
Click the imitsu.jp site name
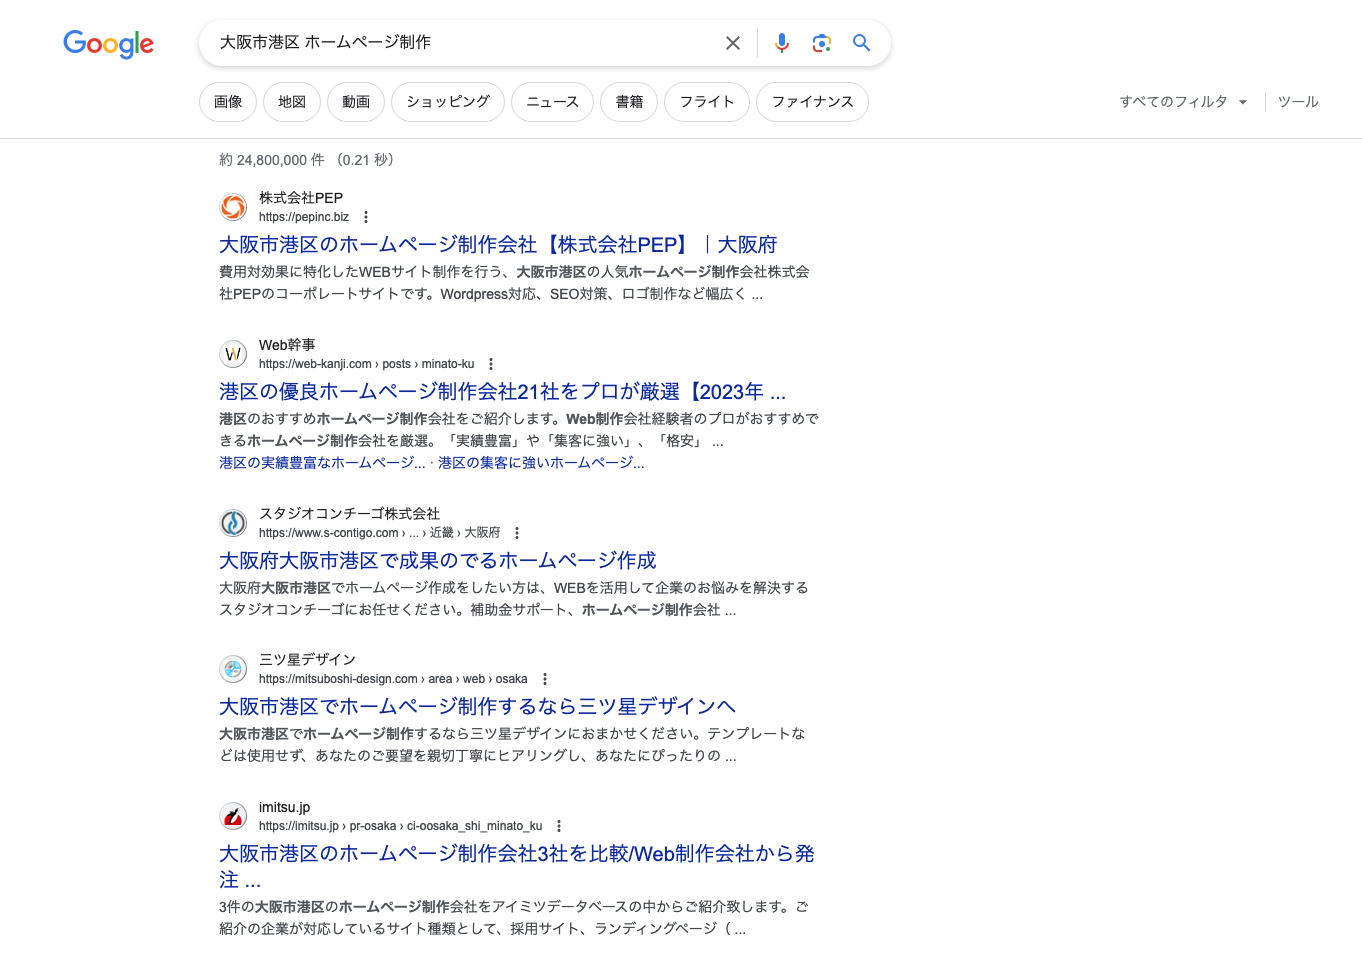(285, 807)
